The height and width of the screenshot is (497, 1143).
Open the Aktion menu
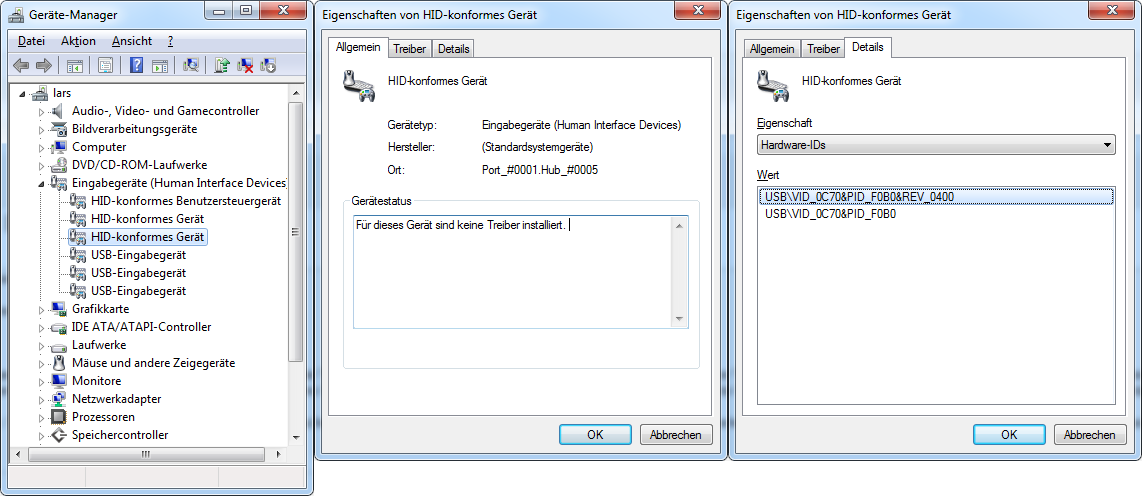[x=78, y=41]
